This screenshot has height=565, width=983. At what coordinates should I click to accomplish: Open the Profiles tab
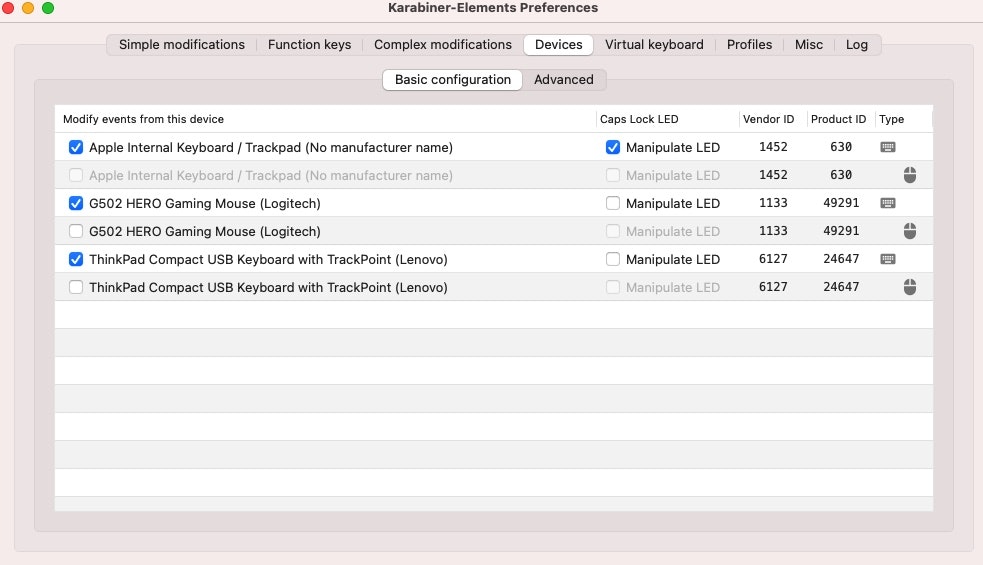click(x=749, y=45)
